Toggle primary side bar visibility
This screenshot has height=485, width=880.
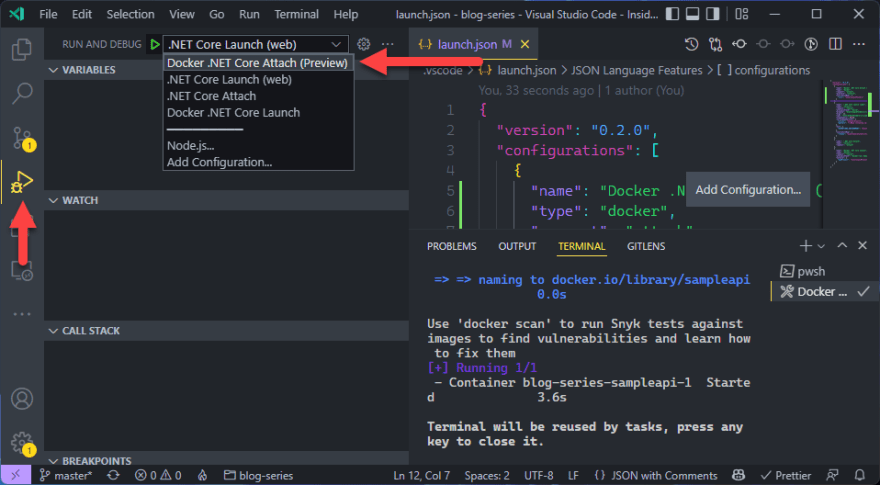[672, 14]
